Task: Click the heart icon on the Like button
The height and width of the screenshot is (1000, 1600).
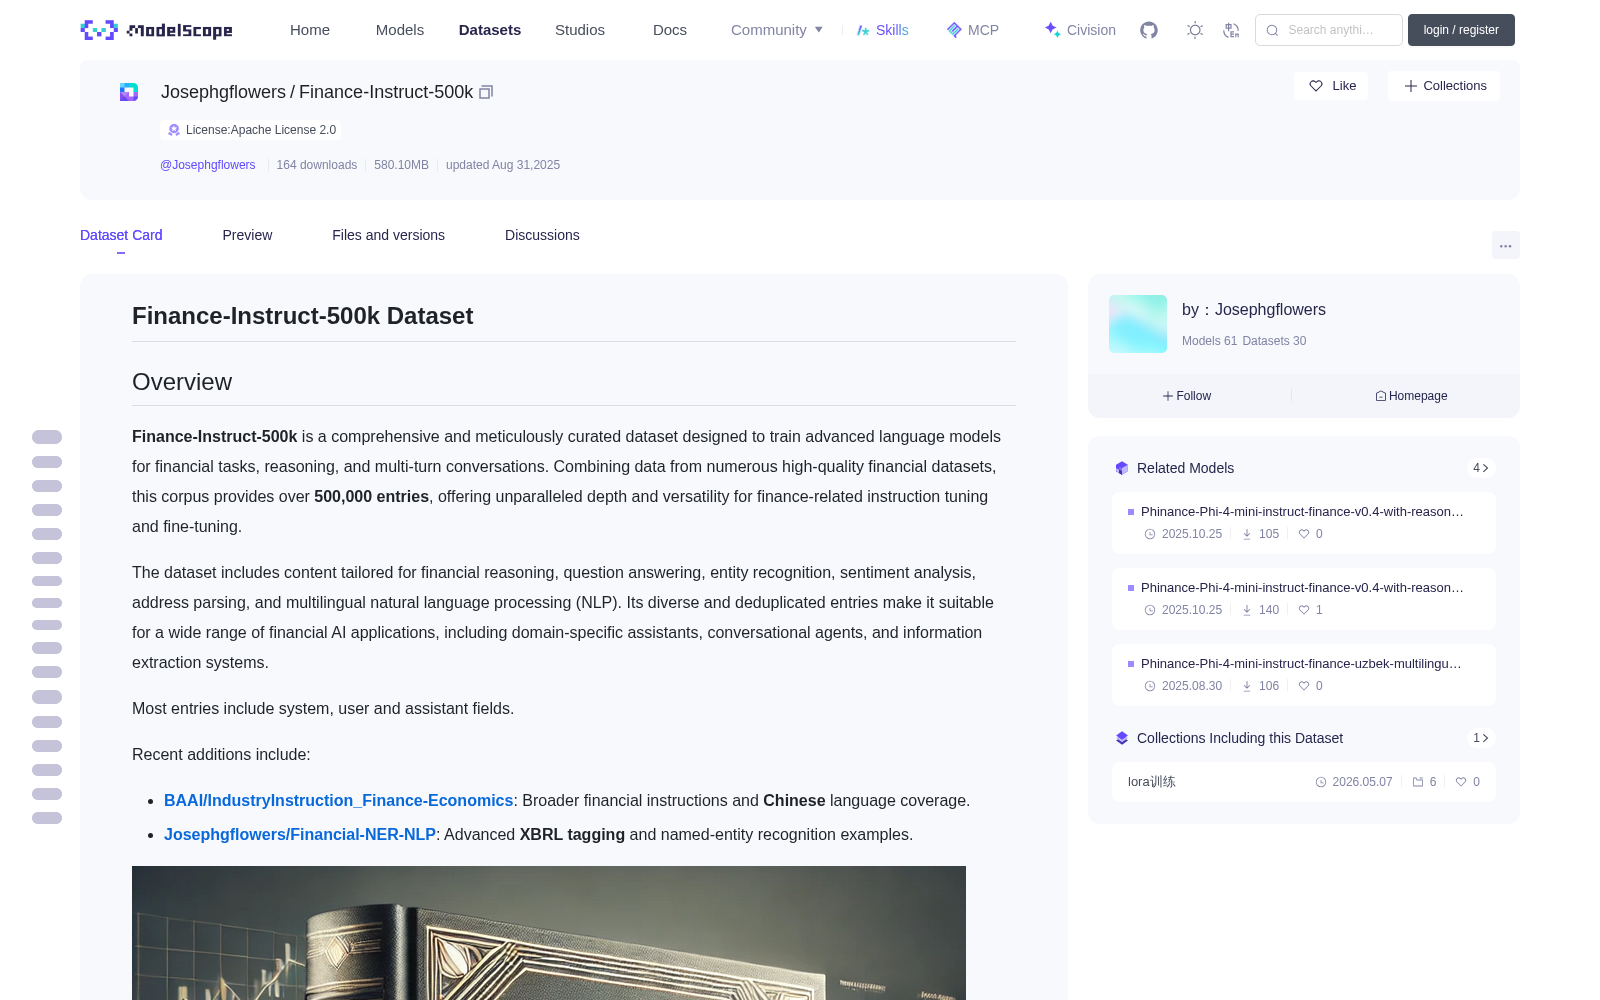Action: tap(1316, 86)
